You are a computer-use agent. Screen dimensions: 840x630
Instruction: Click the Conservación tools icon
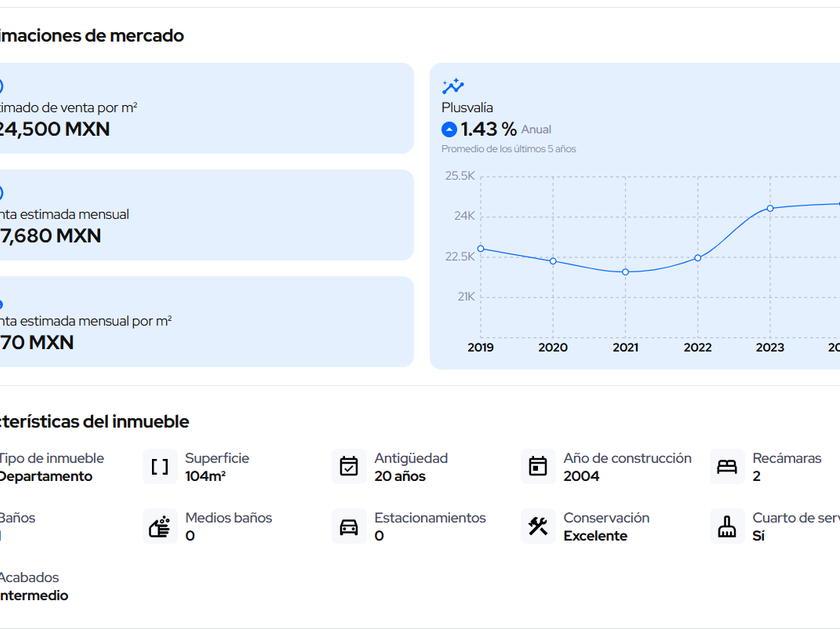click(x=538, y=527)
